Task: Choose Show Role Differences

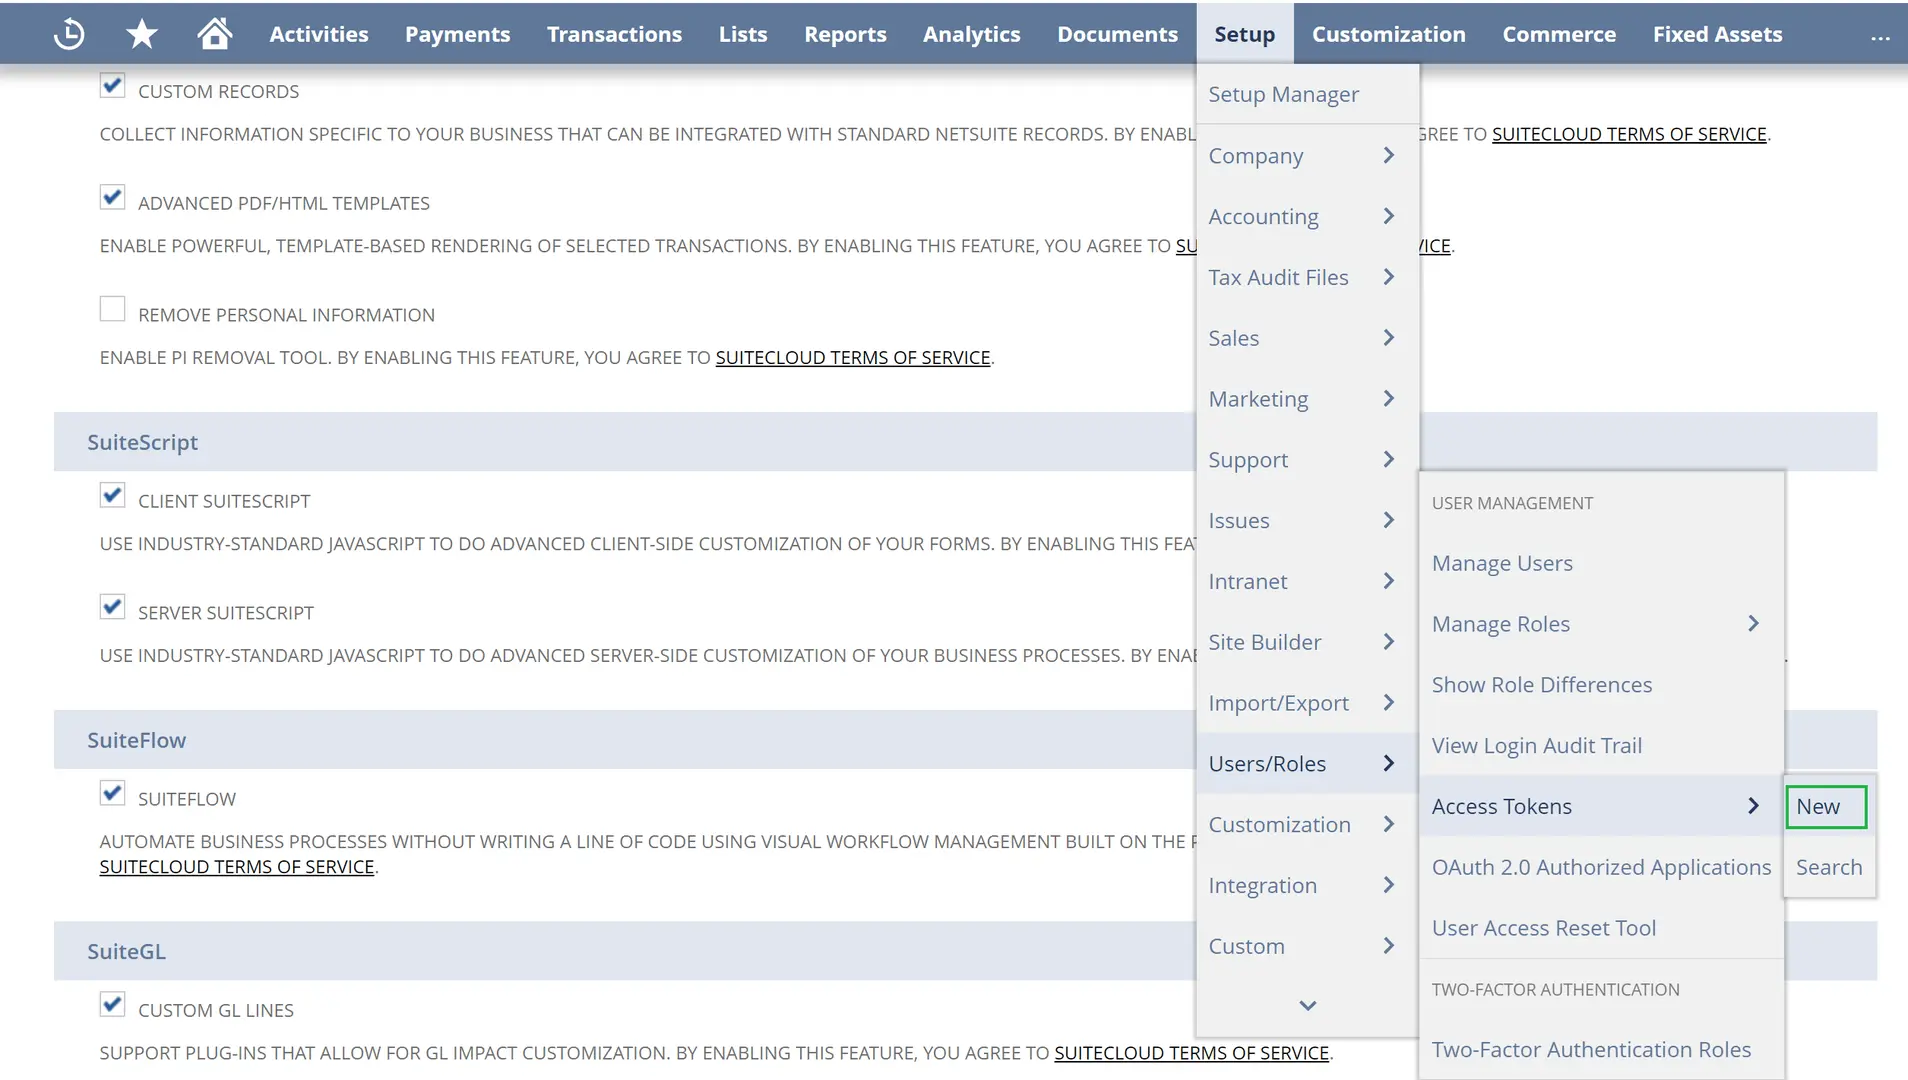Action: point(1601,685)
